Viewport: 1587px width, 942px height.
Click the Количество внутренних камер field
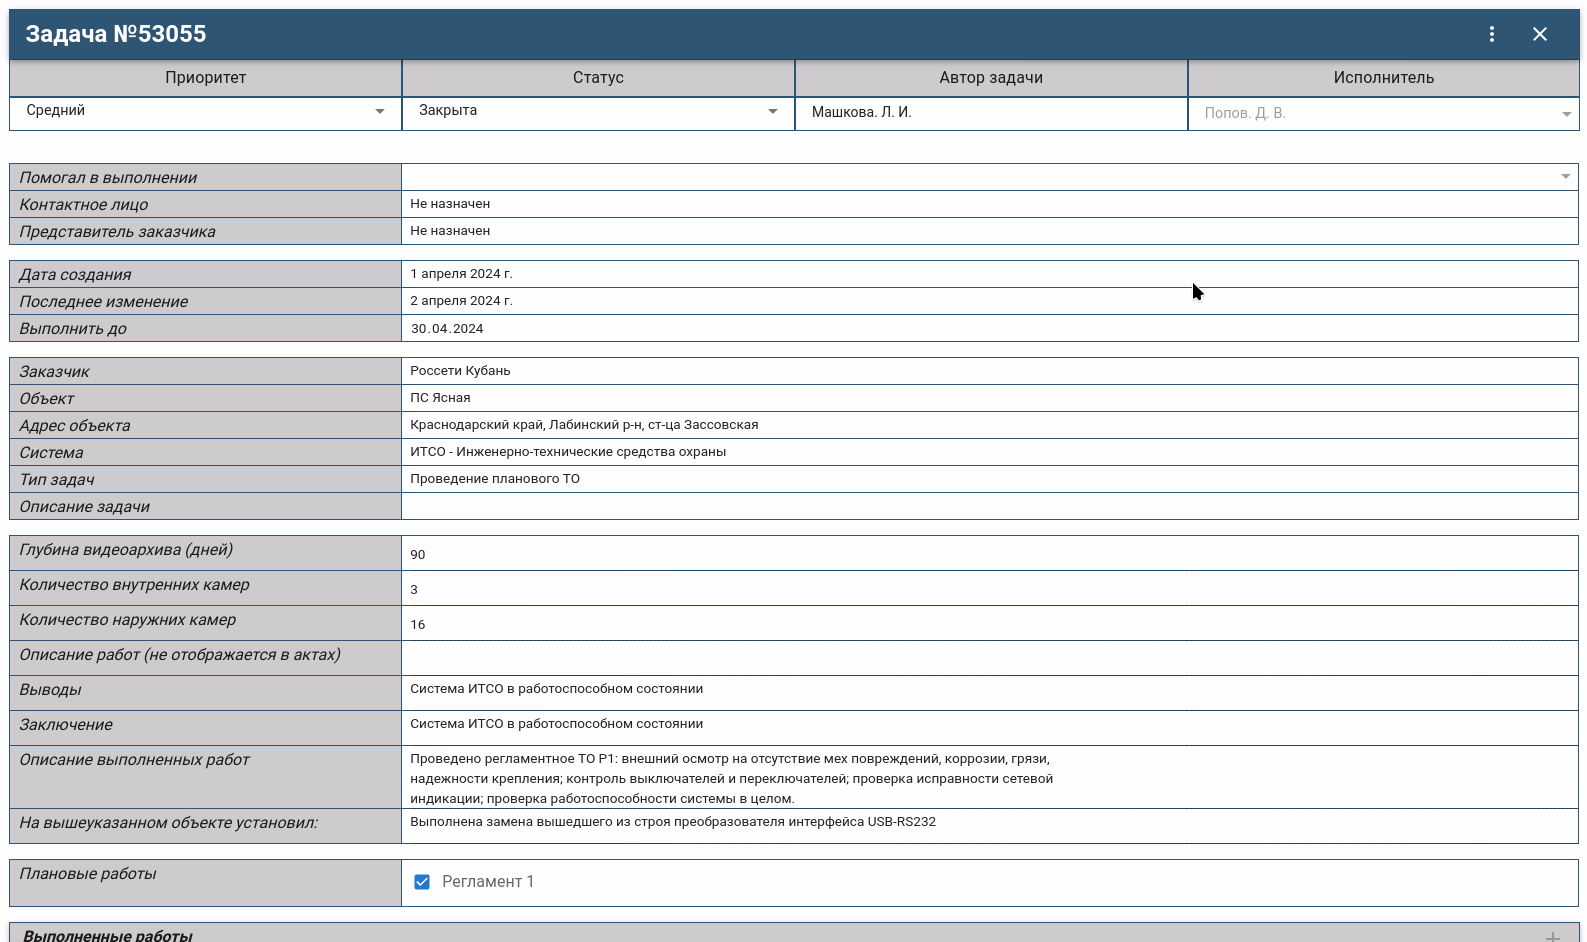pos(989,589)
